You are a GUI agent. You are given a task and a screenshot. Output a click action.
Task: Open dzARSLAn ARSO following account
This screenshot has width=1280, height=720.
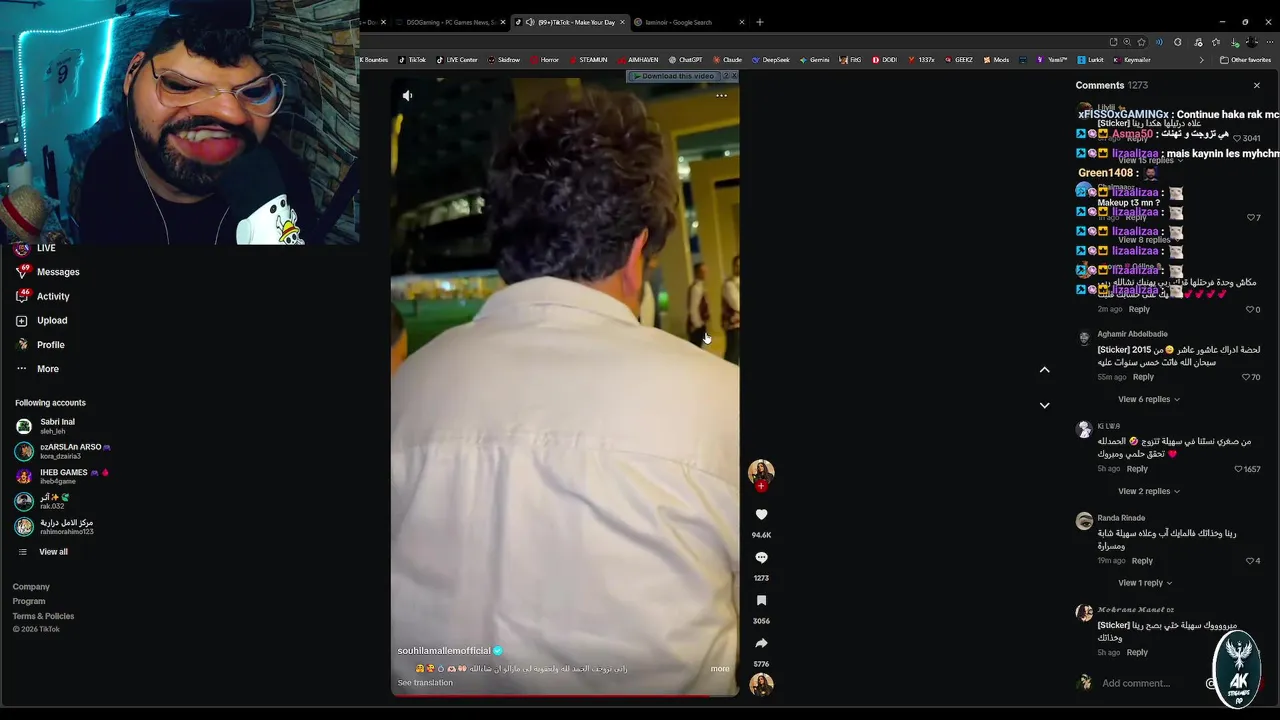(62, 451)
